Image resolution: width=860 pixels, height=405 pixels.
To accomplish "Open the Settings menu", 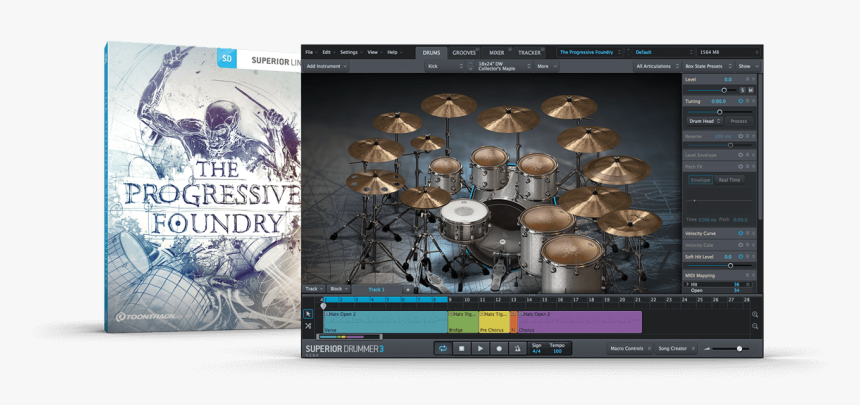I will point(350,52).
